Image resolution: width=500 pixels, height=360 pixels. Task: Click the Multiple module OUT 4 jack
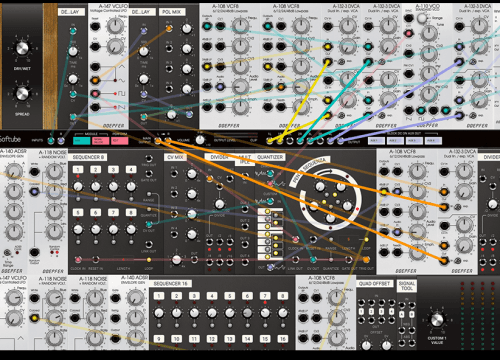(245, 262)
